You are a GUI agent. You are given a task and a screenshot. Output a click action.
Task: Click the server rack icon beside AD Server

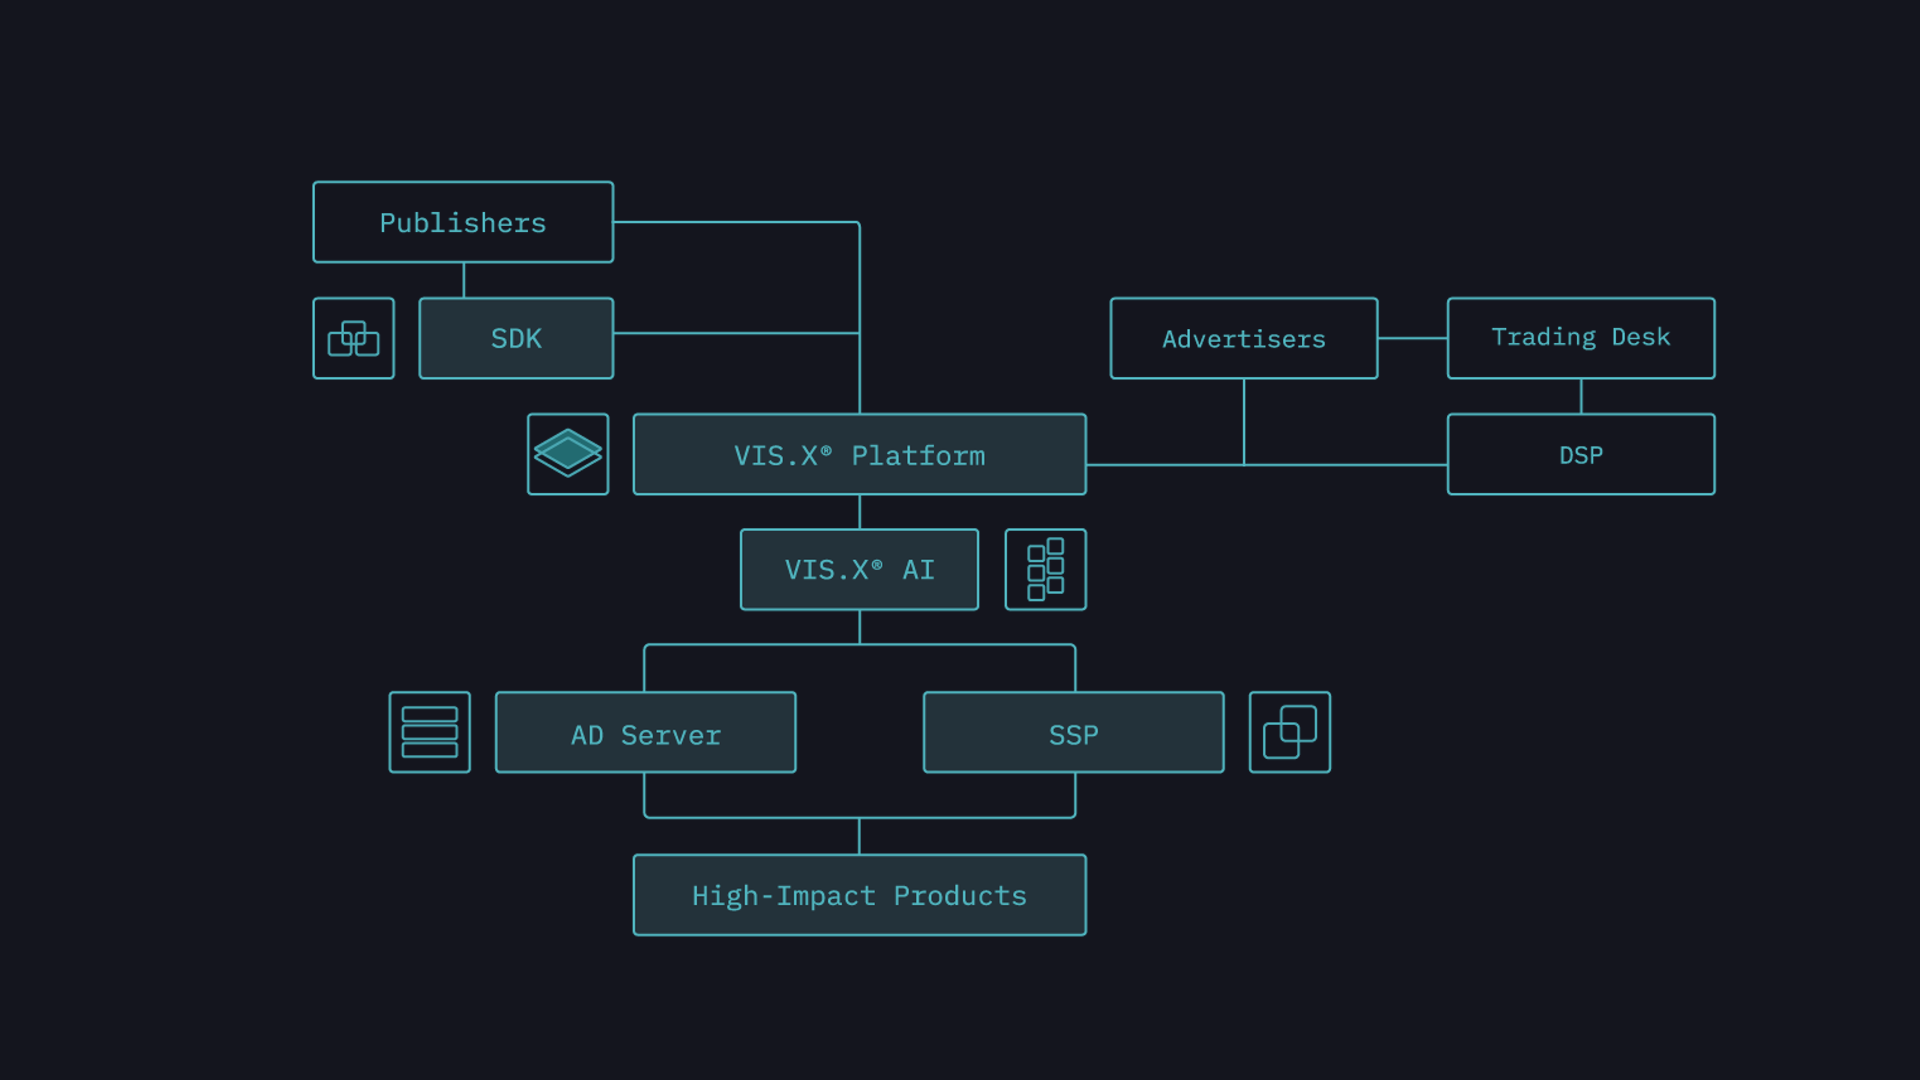429,732
